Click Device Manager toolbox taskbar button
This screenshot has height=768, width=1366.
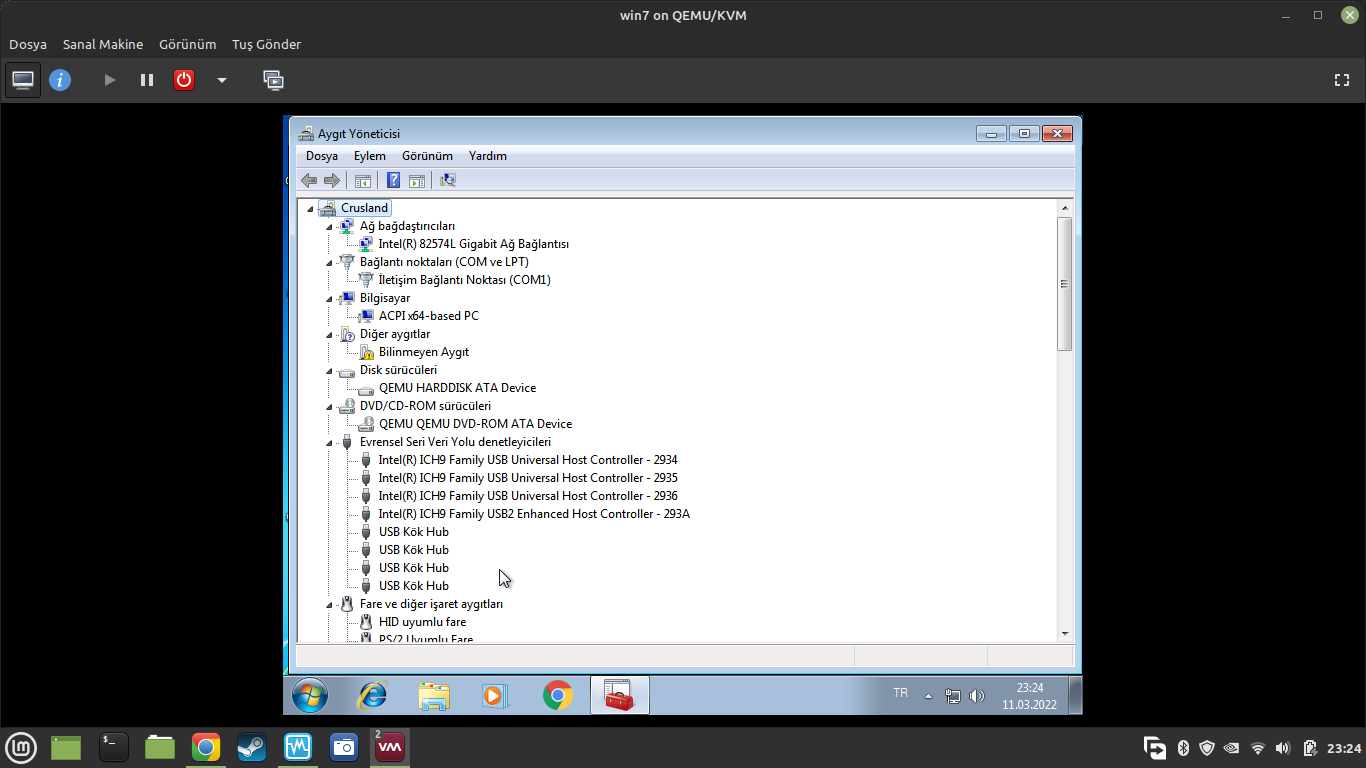620,695
